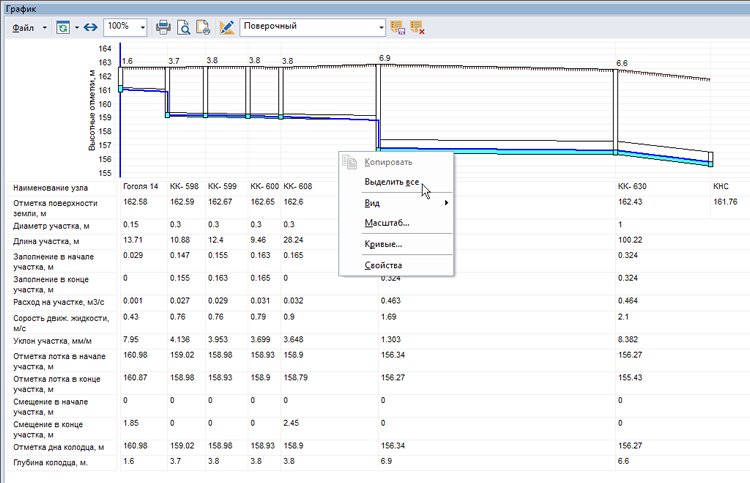This screenshot has height=483, width=750.
Task: Click the refresh graph icon
Action: (x=62, y=27)
